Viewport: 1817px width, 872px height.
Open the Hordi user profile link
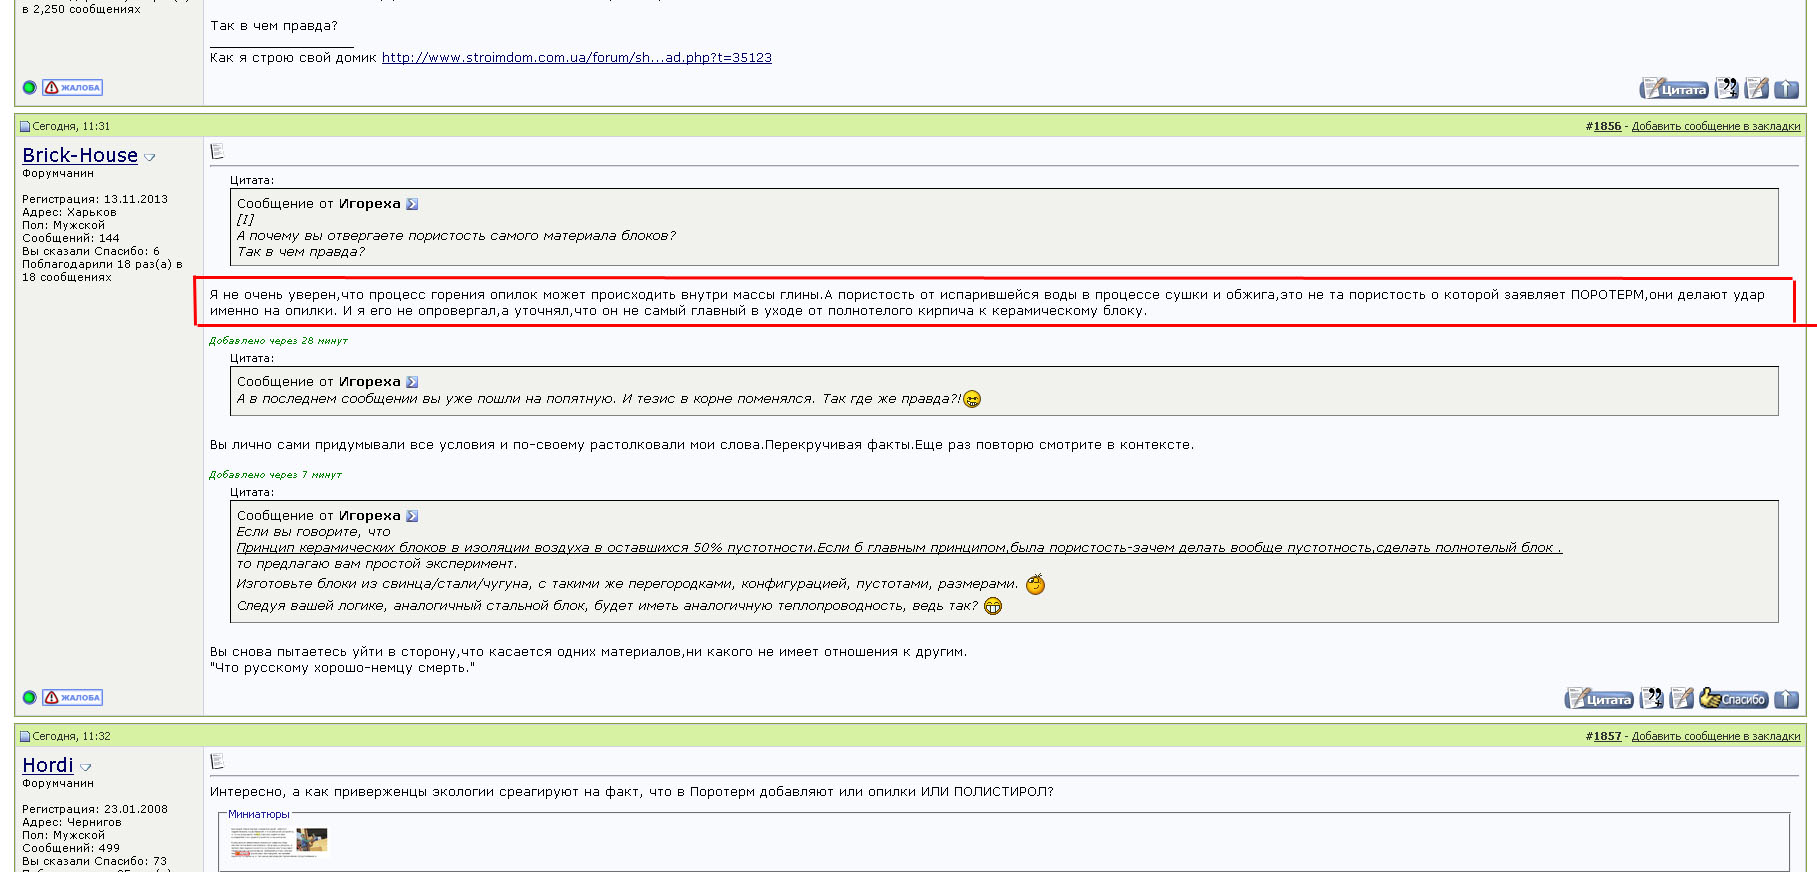click(48, 765)
